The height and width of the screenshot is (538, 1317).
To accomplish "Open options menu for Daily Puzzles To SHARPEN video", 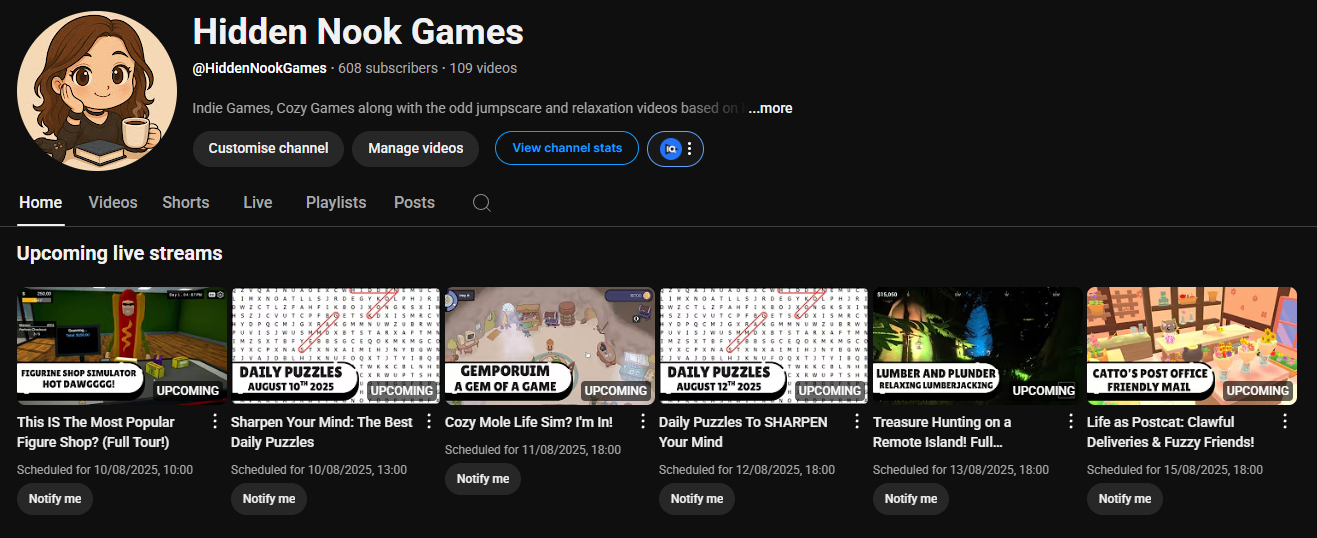I will [x=857, y=421].
